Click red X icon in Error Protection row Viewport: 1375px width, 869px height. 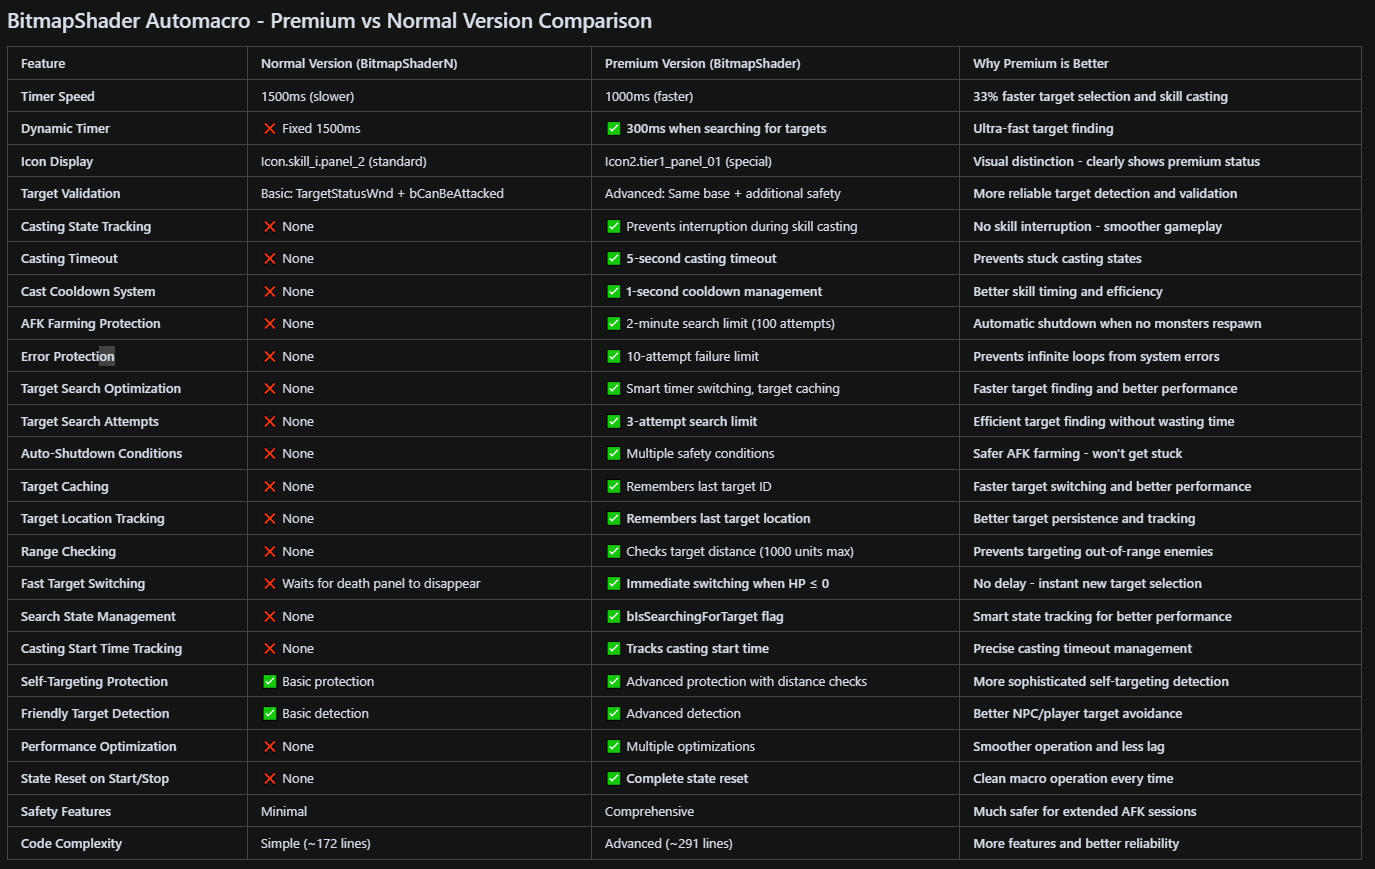tap(270, 357)
